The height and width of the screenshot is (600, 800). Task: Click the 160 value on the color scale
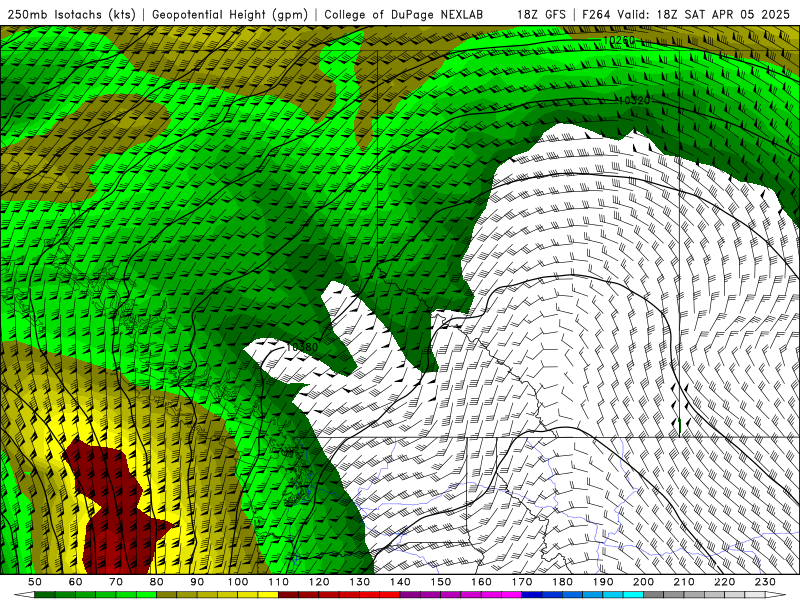(481, 582)
